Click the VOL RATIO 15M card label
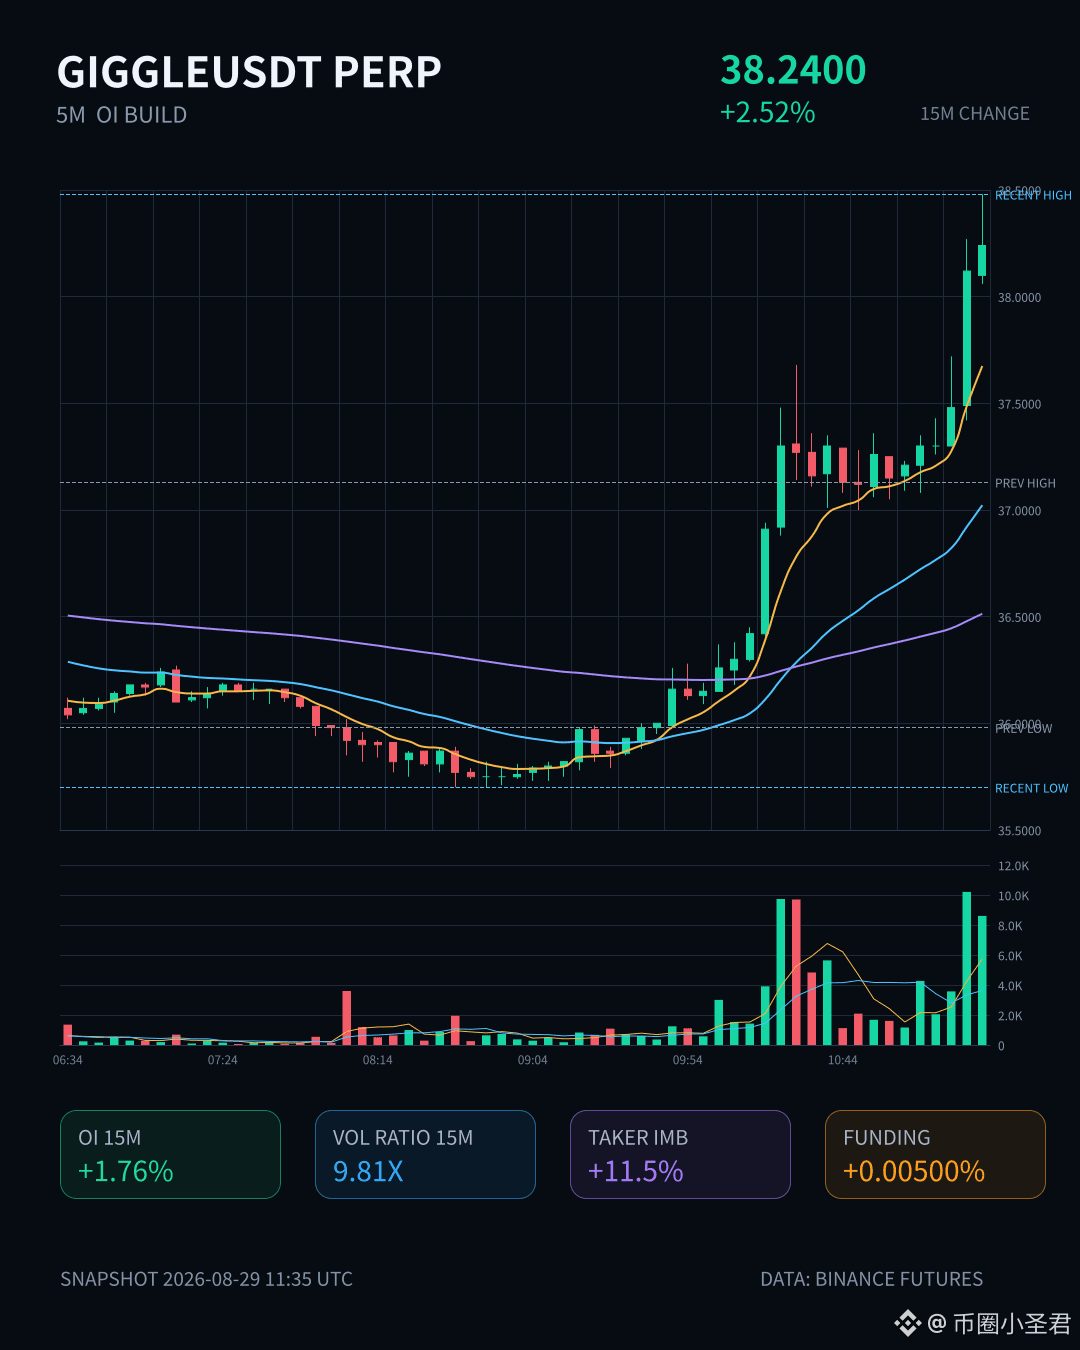Viewport: 1080px width, 1350px height. (403, 1138)
